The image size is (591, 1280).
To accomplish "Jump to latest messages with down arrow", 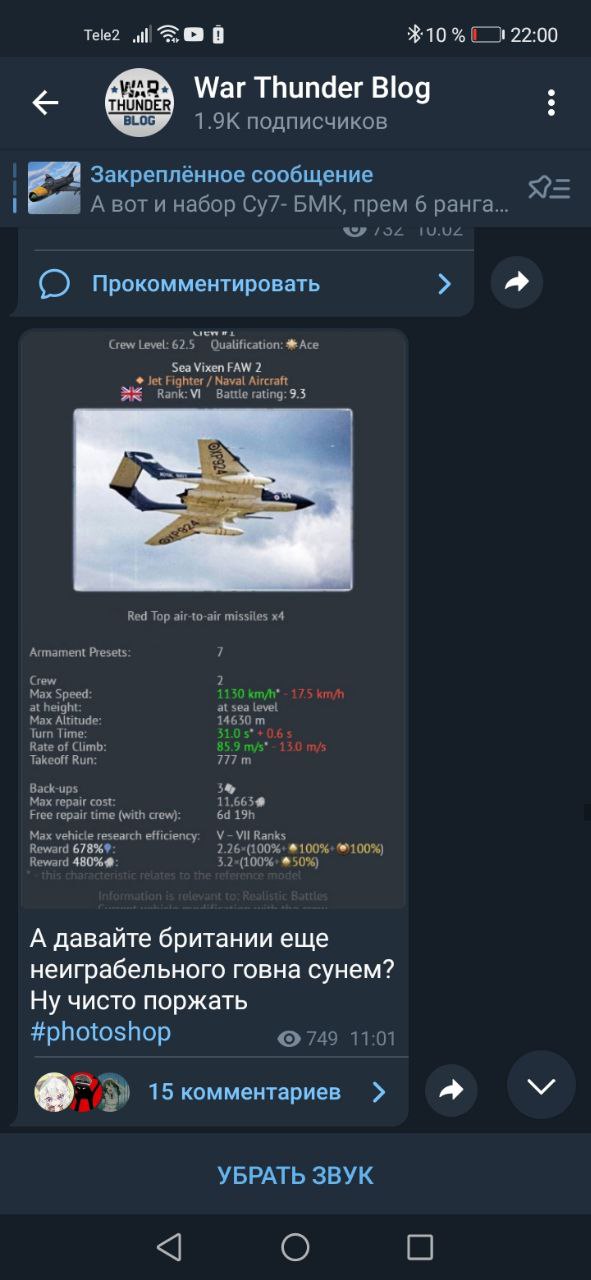I will point(541,1085).
